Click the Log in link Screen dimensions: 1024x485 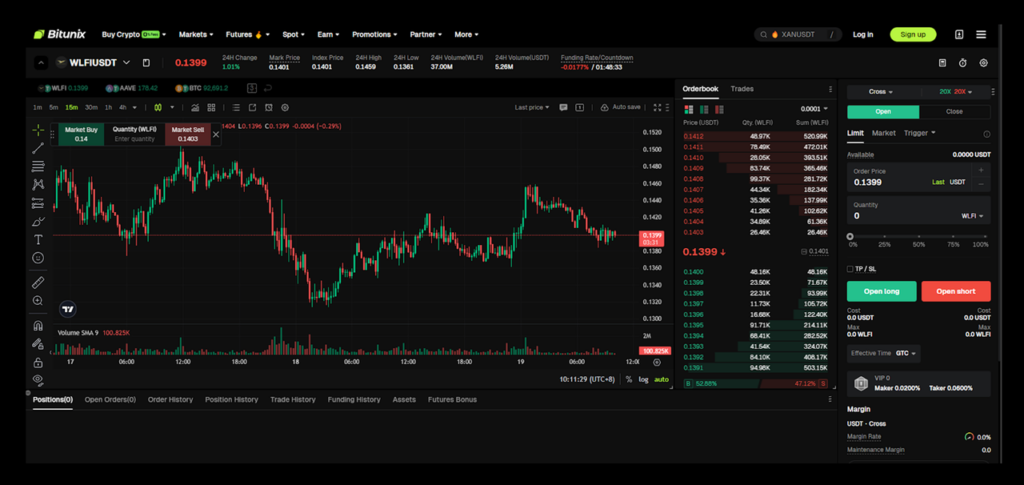click(x=863, y=35)
